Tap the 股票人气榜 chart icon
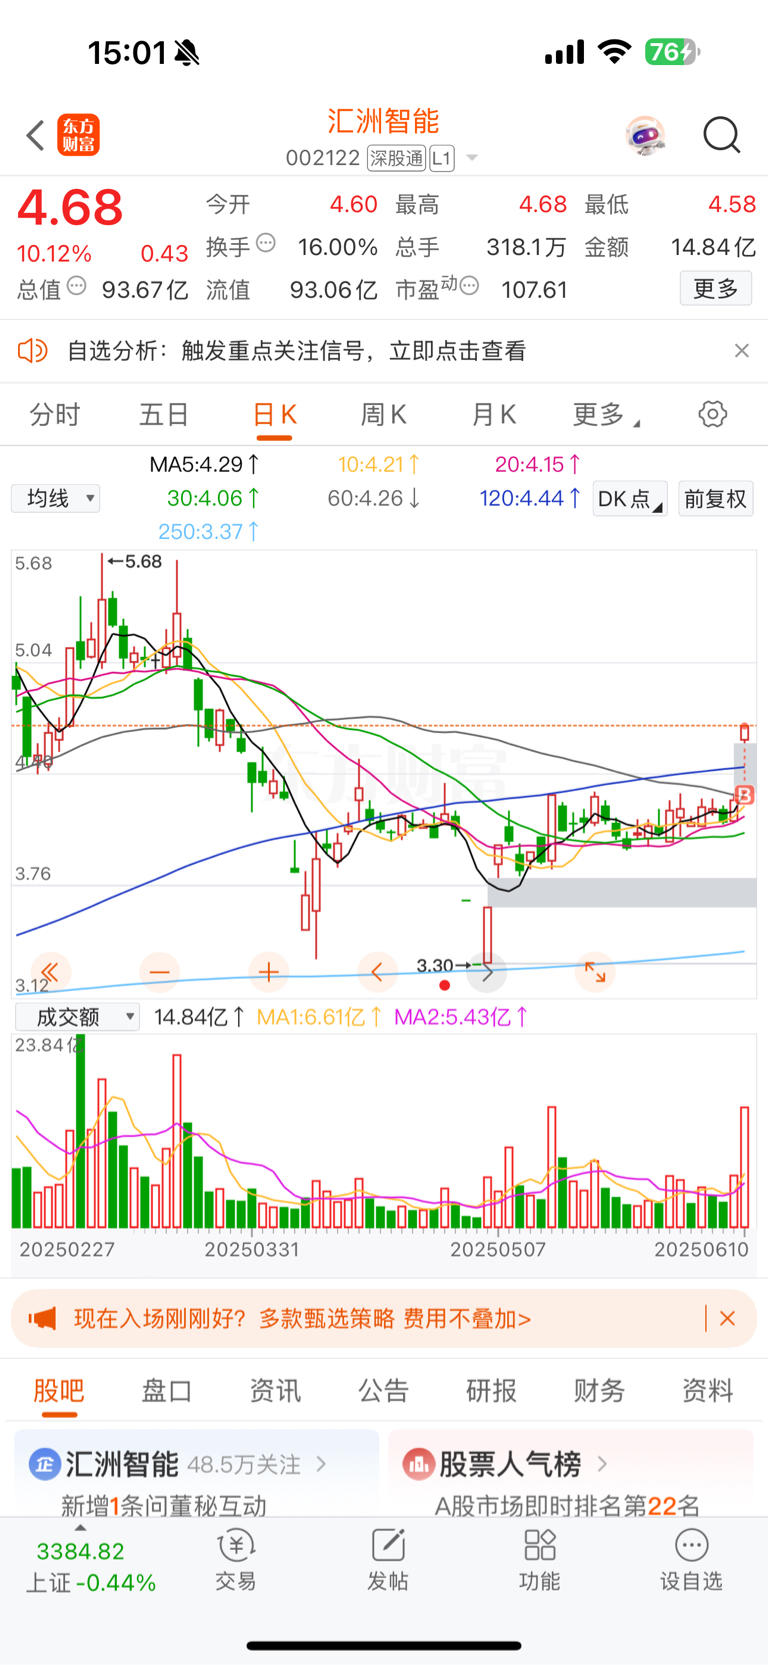 tap(417, 1464)
